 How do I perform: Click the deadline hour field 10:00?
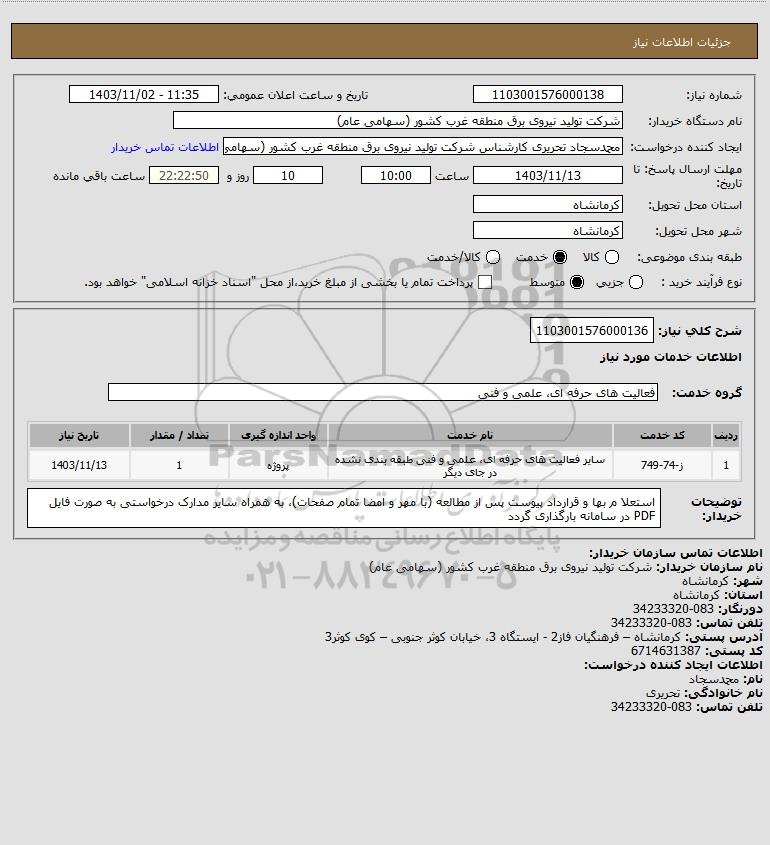click(396, 175)
